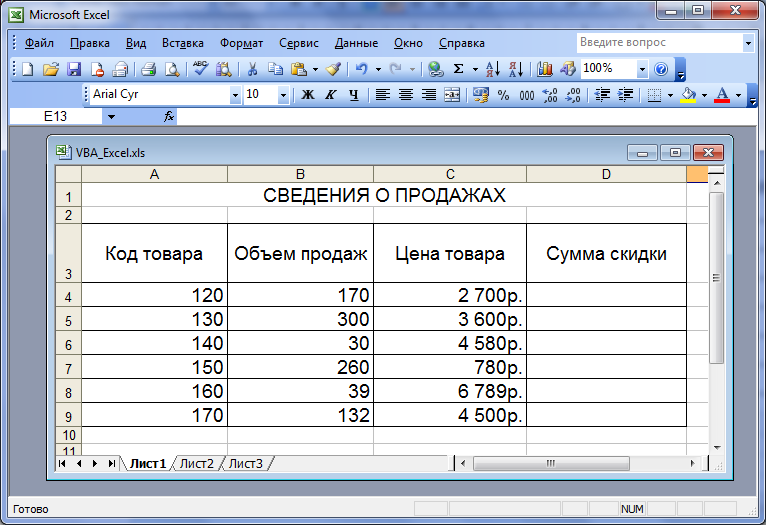766x525 pixels.
Task: Apply the Currency style icon
Action: [481, 95]
